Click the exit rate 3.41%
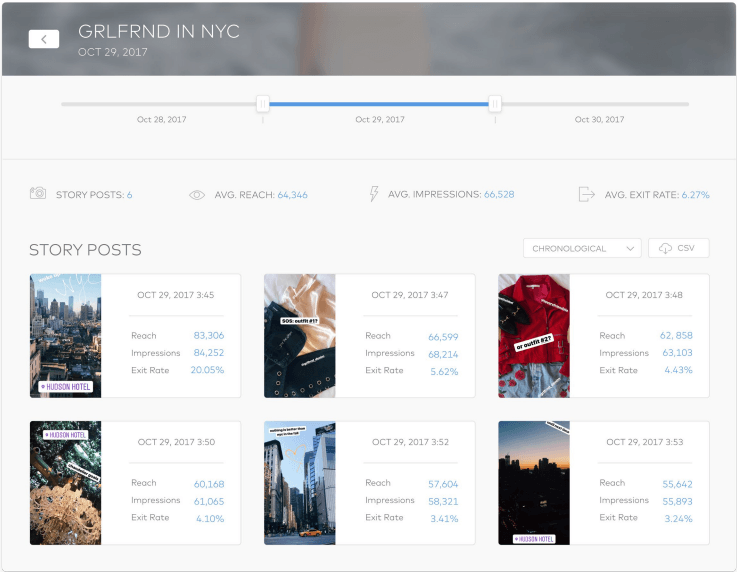 pos(444,518)
